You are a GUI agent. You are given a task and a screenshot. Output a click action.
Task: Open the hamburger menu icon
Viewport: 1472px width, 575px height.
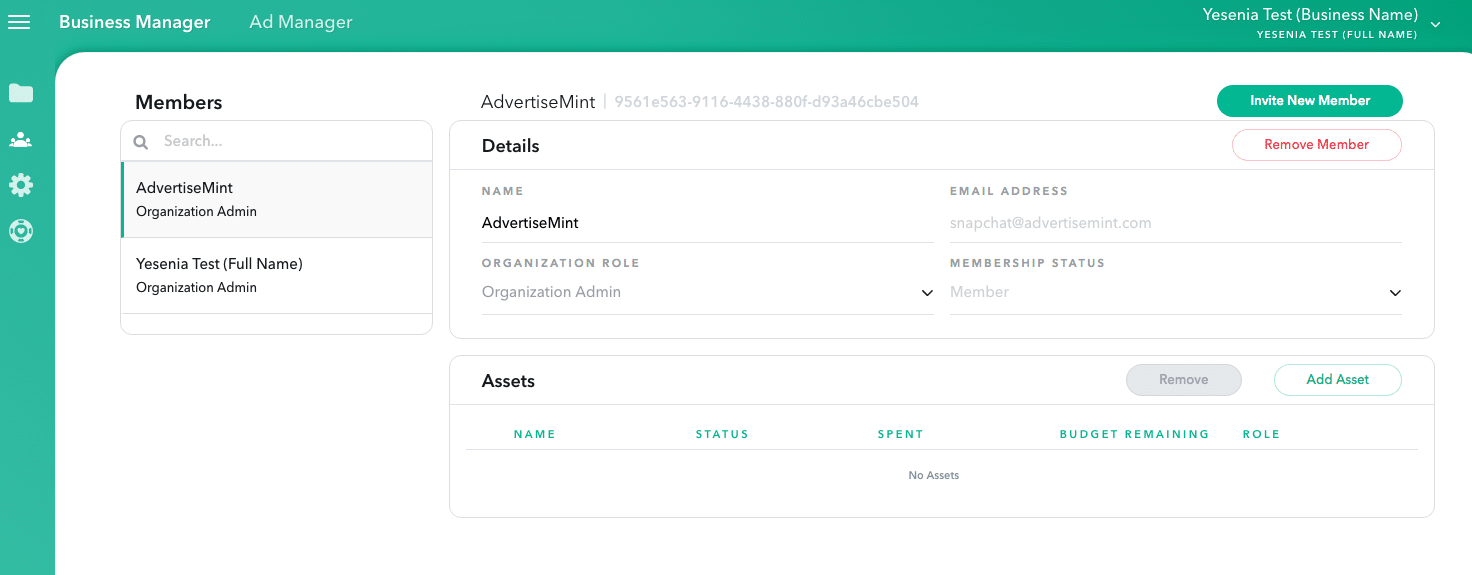click(x=19, y=22)
